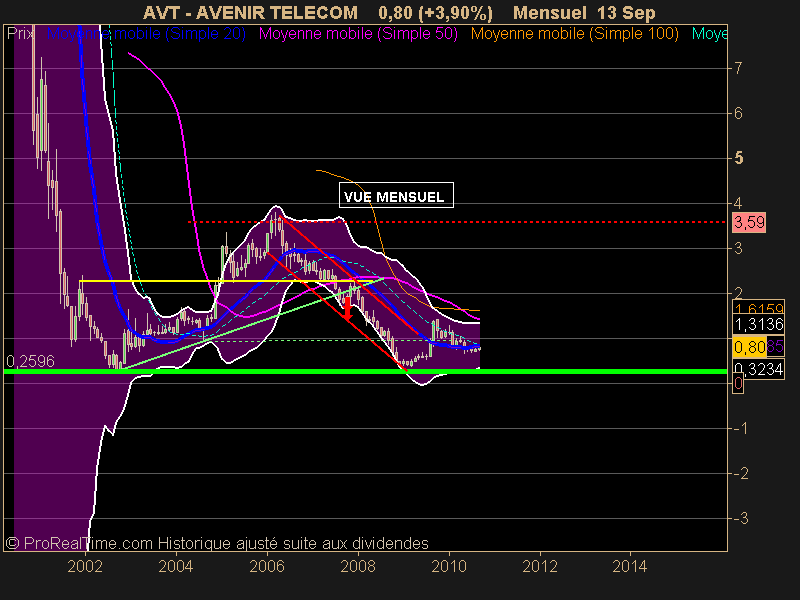
Task: Select the 'Prix' legend label
Action: coord(20,34)
